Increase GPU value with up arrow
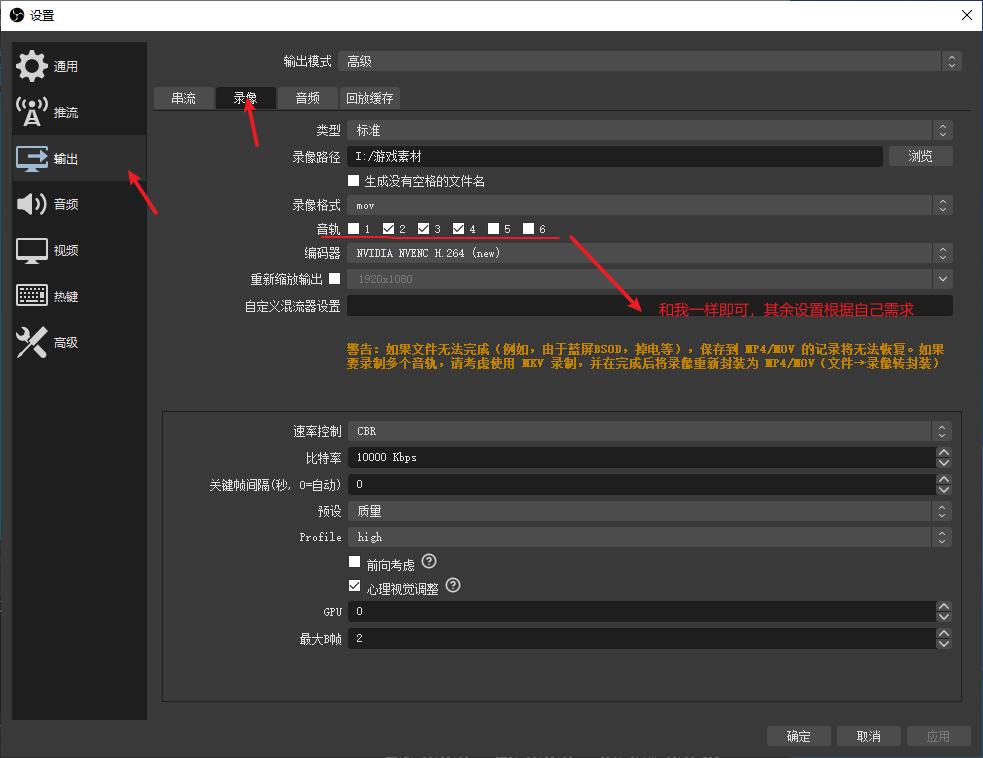 click(x=944, y=606)
